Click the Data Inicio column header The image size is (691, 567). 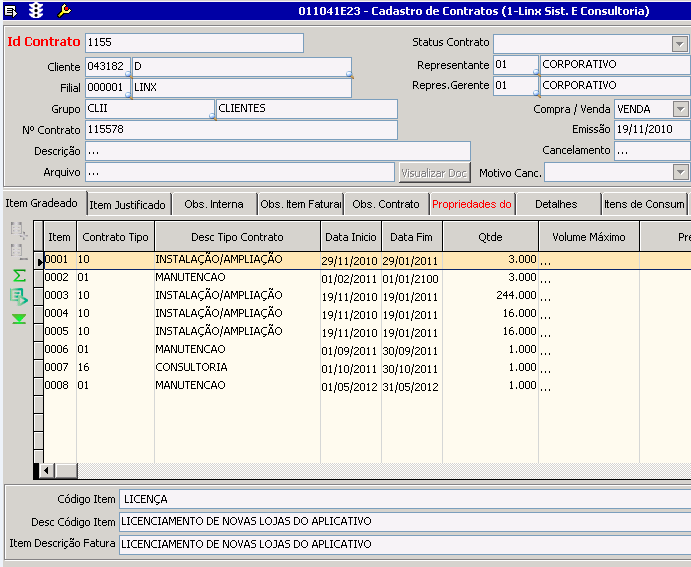pos(350,237)
